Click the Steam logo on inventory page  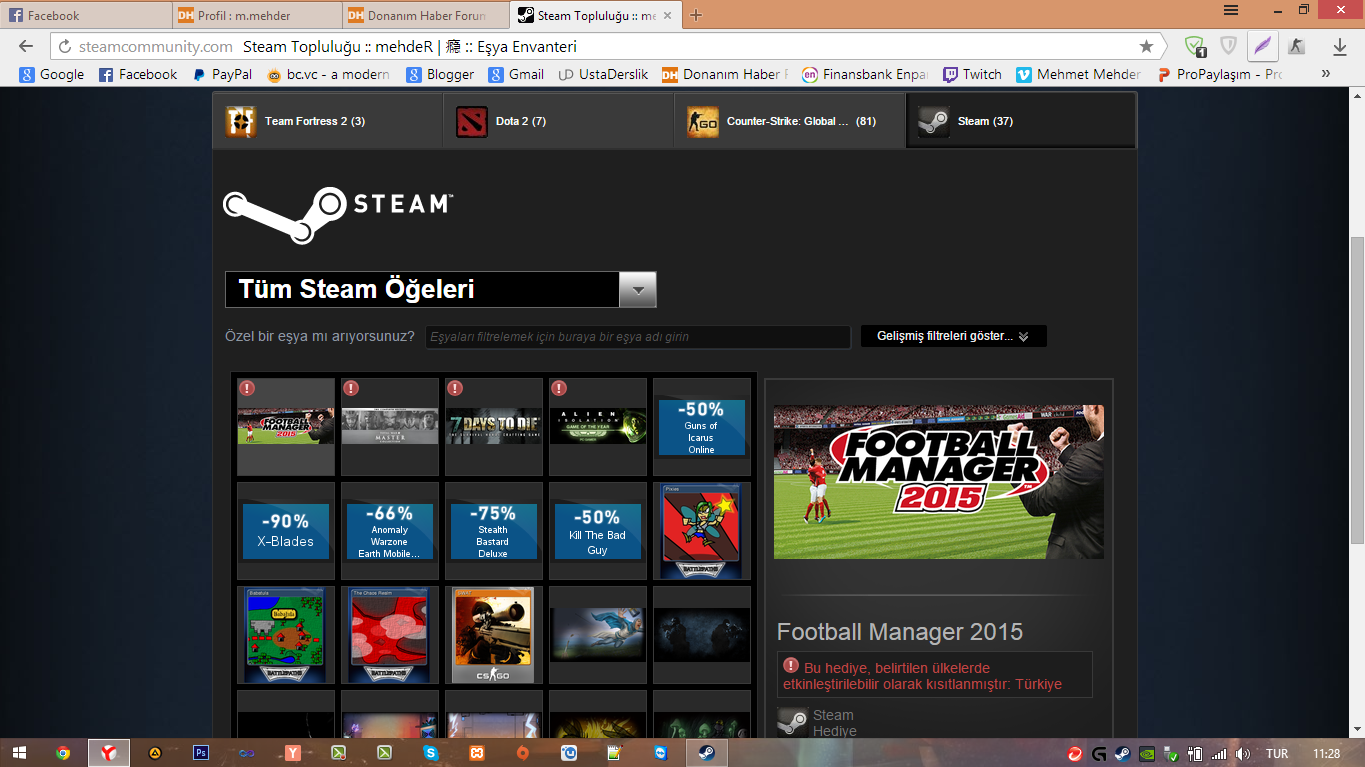337,214
